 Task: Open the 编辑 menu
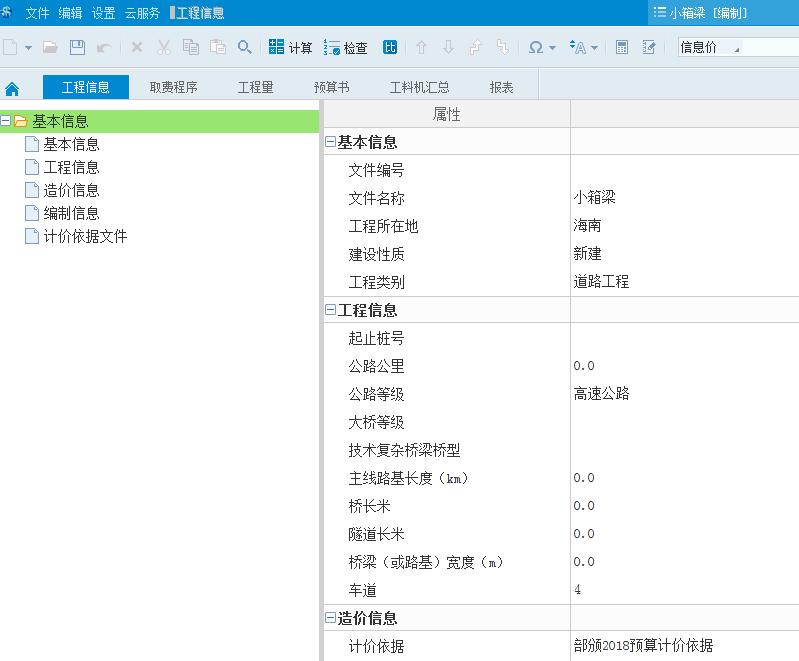(x=70, y=13)
